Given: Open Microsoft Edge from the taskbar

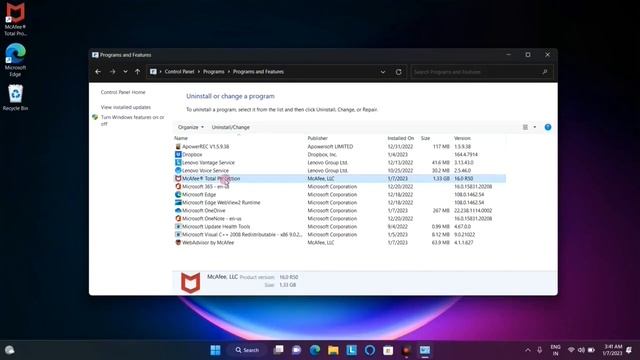Looking at the screenshot, I should pos(315,350).
